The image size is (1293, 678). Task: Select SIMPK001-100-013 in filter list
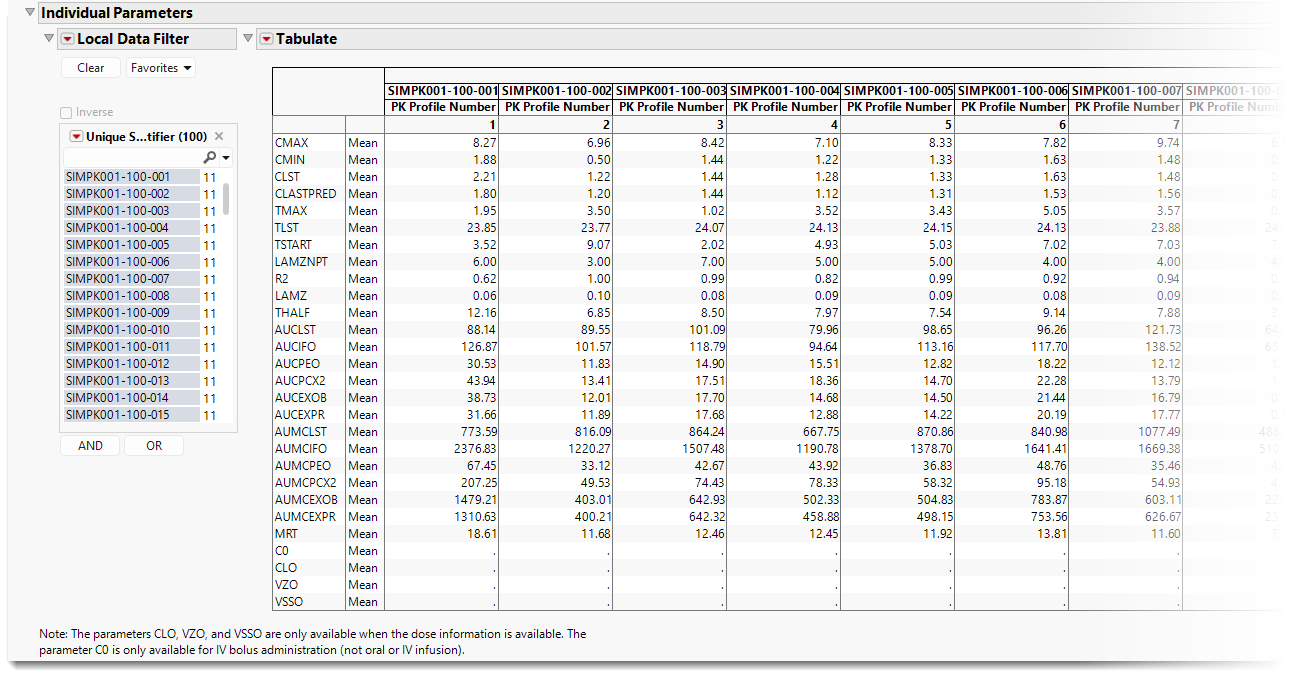[132, 381]
